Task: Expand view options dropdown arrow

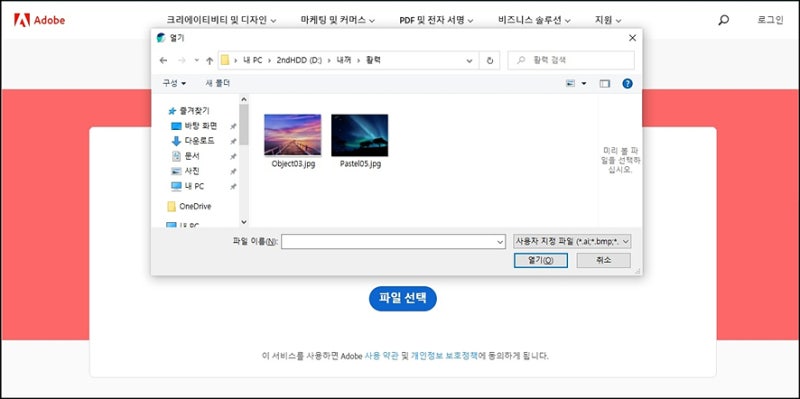Action: coord(584,84)
